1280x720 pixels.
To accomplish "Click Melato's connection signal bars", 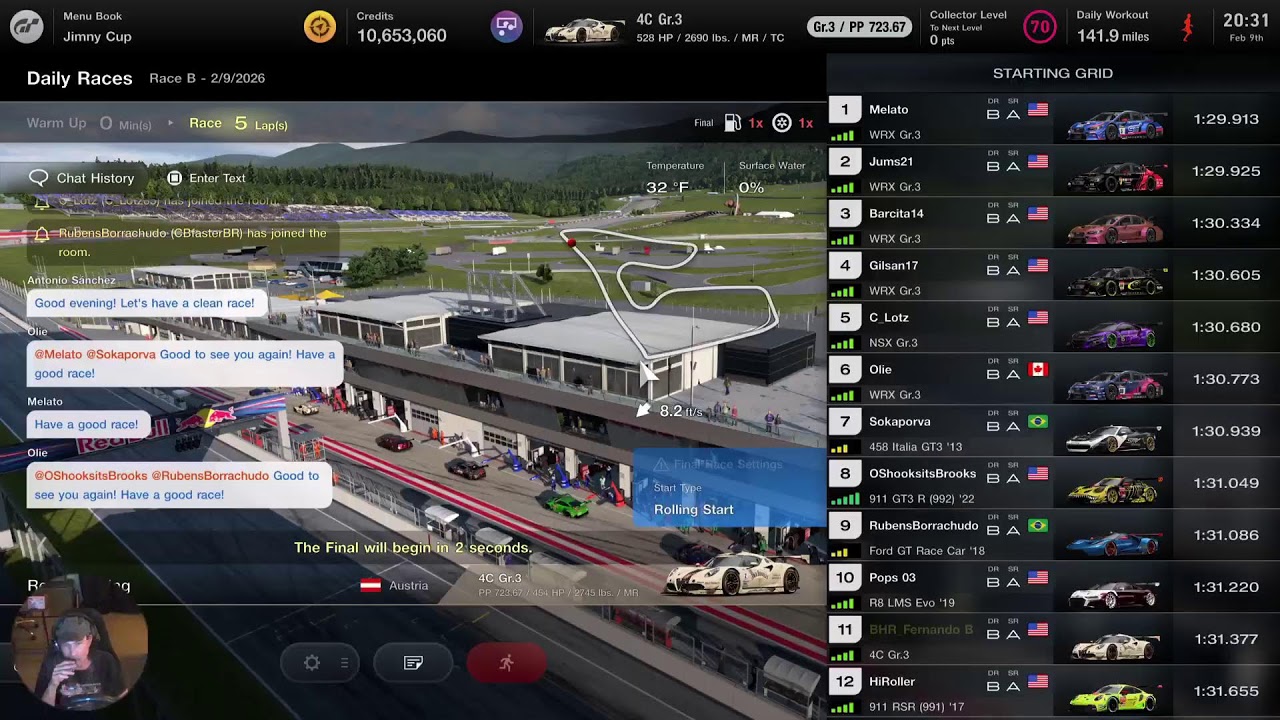I will [x=843, y=134].
